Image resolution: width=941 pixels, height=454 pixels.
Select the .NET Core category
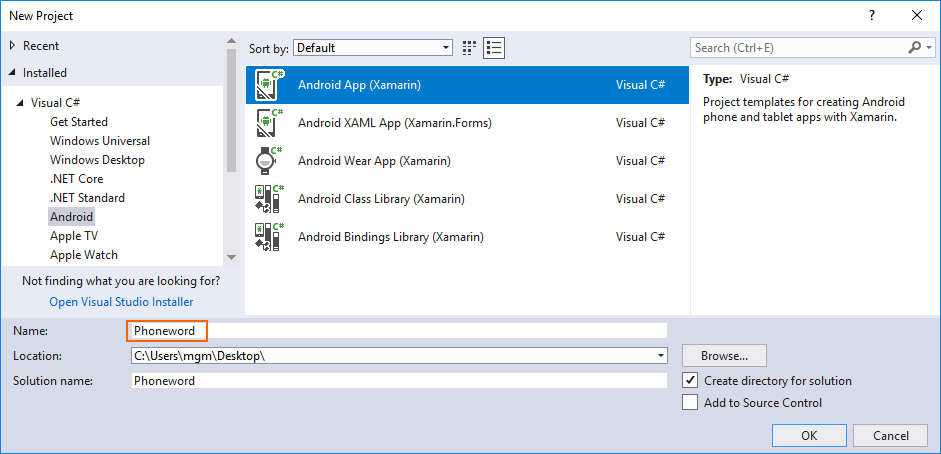pyautogui.click(x=76, y=179)
